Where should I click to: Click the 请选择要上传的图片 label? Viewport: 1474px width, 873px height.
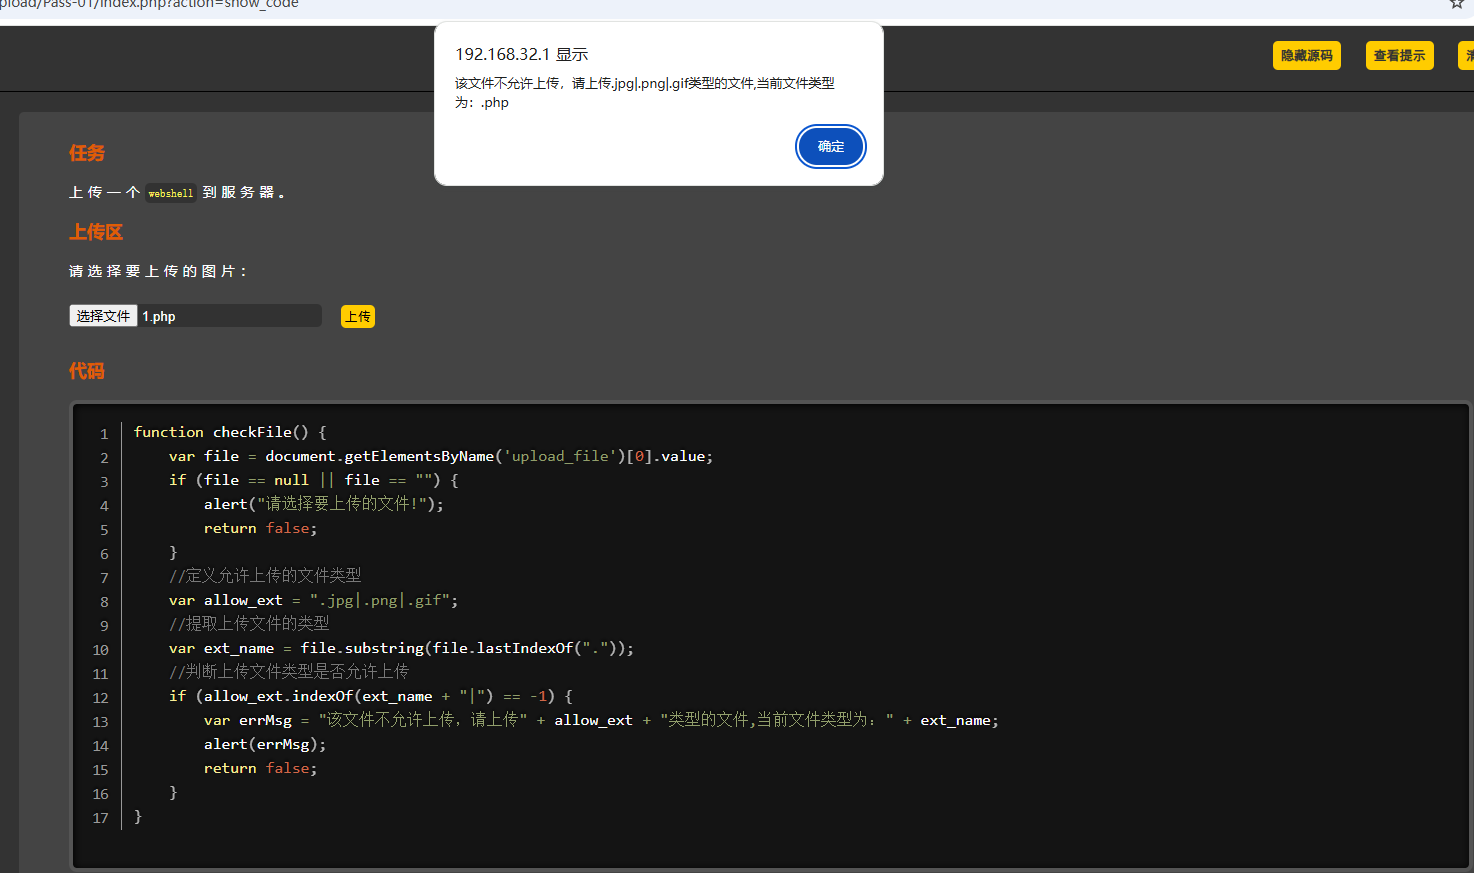[157, 272]
